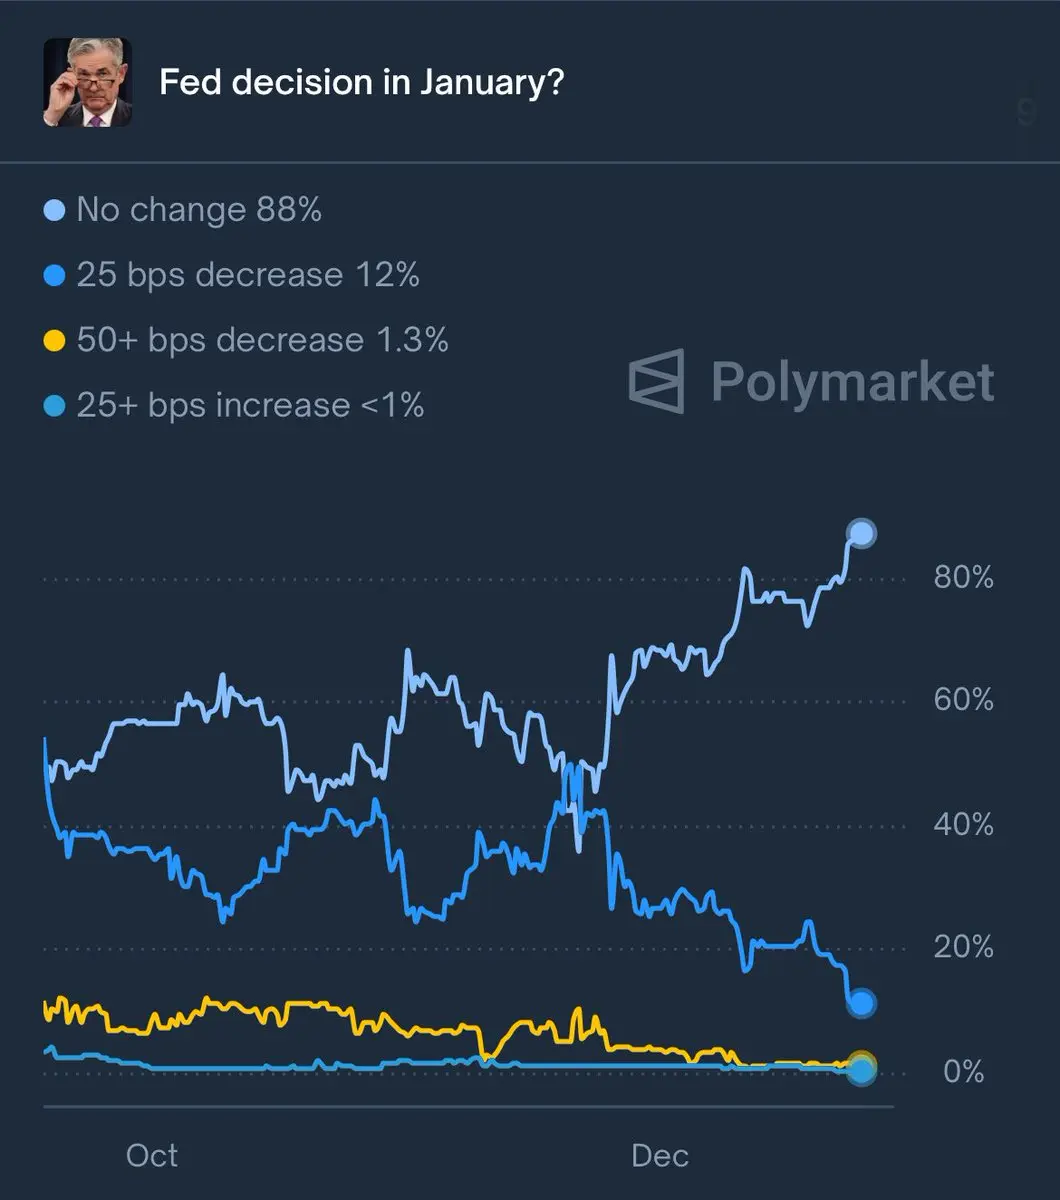
Task: Select the 25+ bps increase legend dot
Action: (56, 406)
